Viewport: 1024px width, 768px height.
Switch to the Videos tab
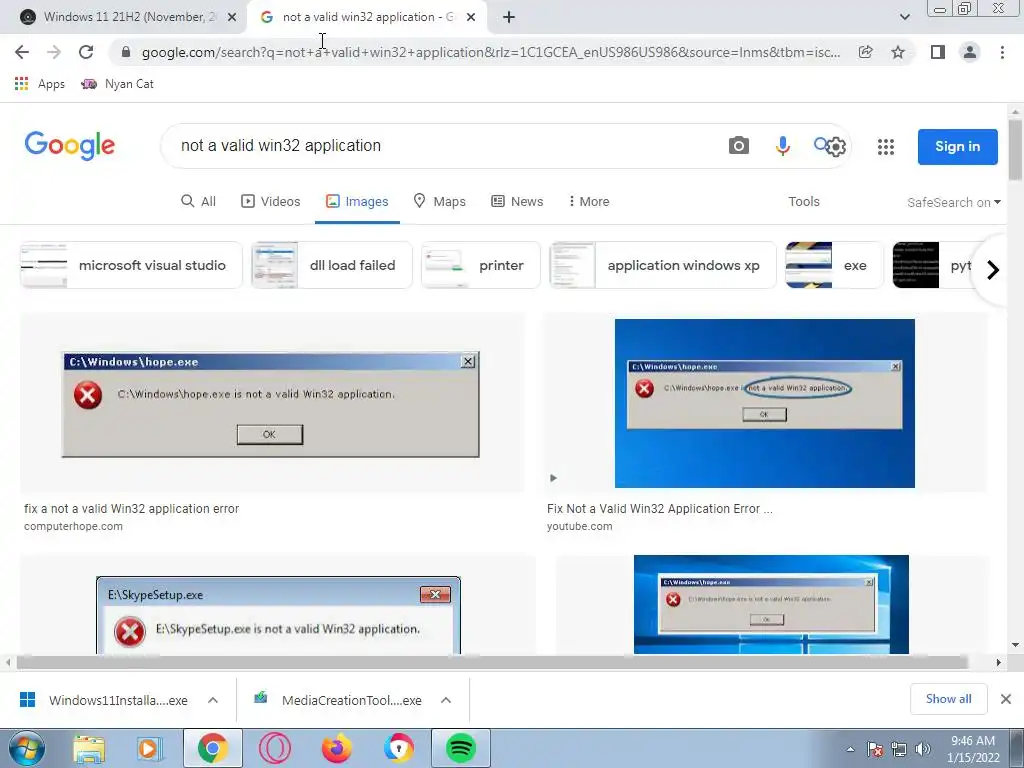(271, 201)
